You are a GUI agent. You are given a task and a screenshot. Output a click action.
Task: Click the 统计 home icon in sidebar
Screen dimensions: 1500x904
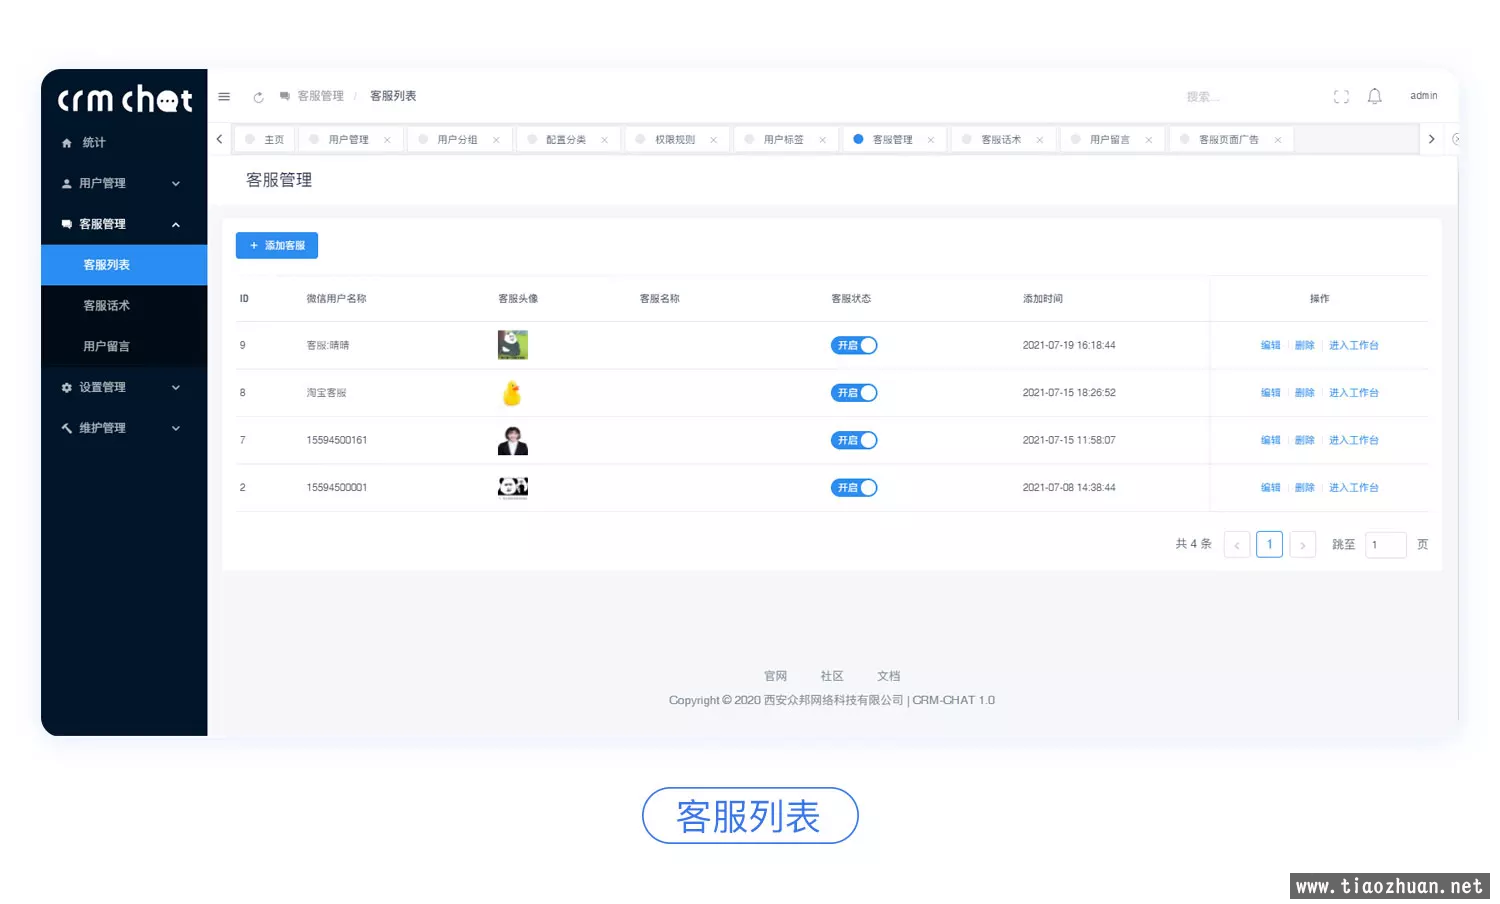pyautogui.click(x=67, y=143)
